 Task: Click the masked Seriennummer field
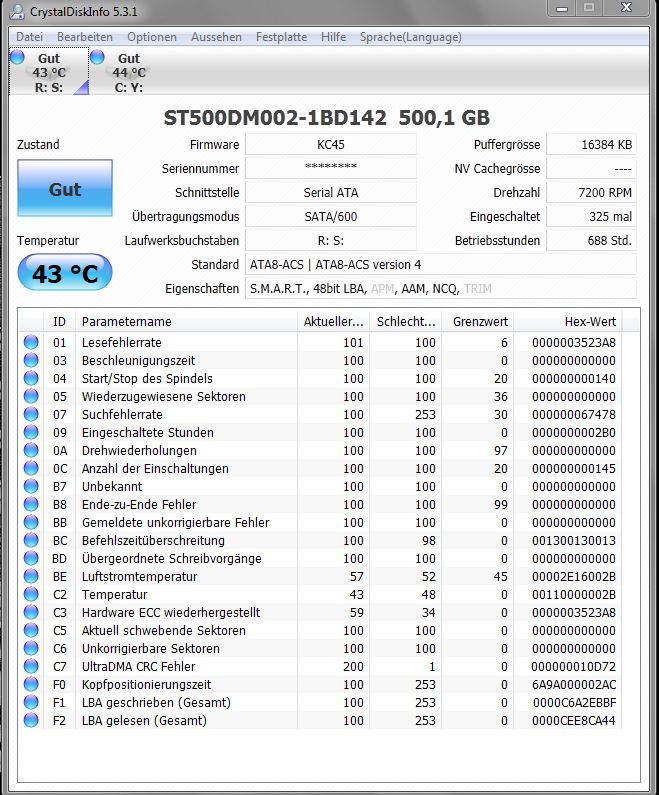coord(331,168)
